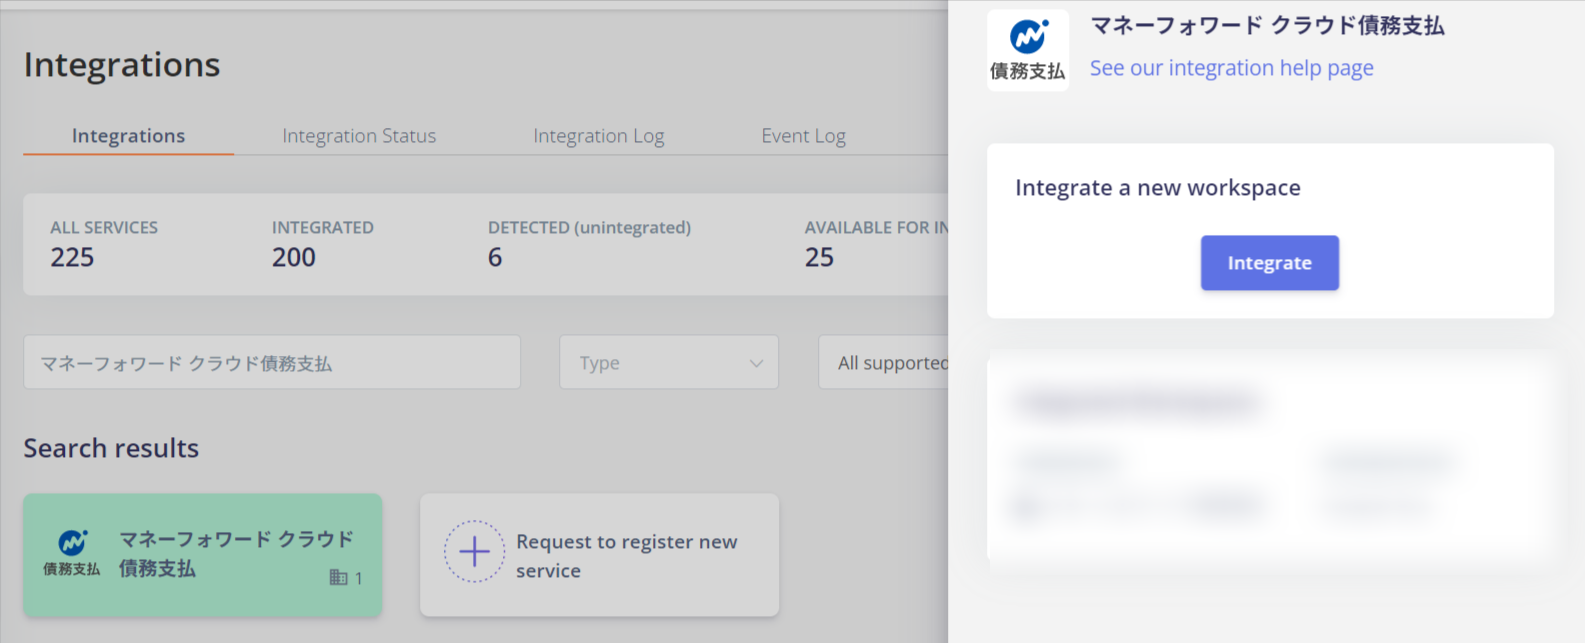Switch to the Integrations tab

pos(128,136)
